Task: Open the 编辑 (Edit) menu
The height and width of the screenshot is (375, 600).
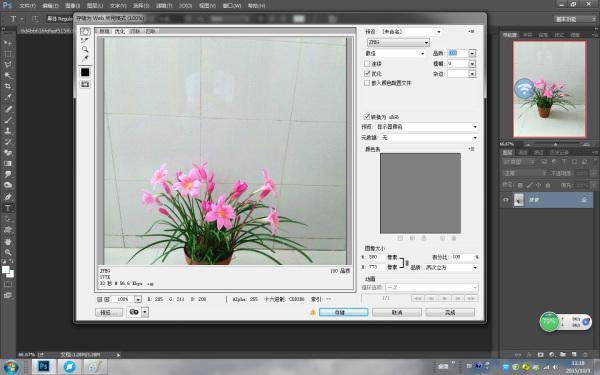Action: (50, 6)
